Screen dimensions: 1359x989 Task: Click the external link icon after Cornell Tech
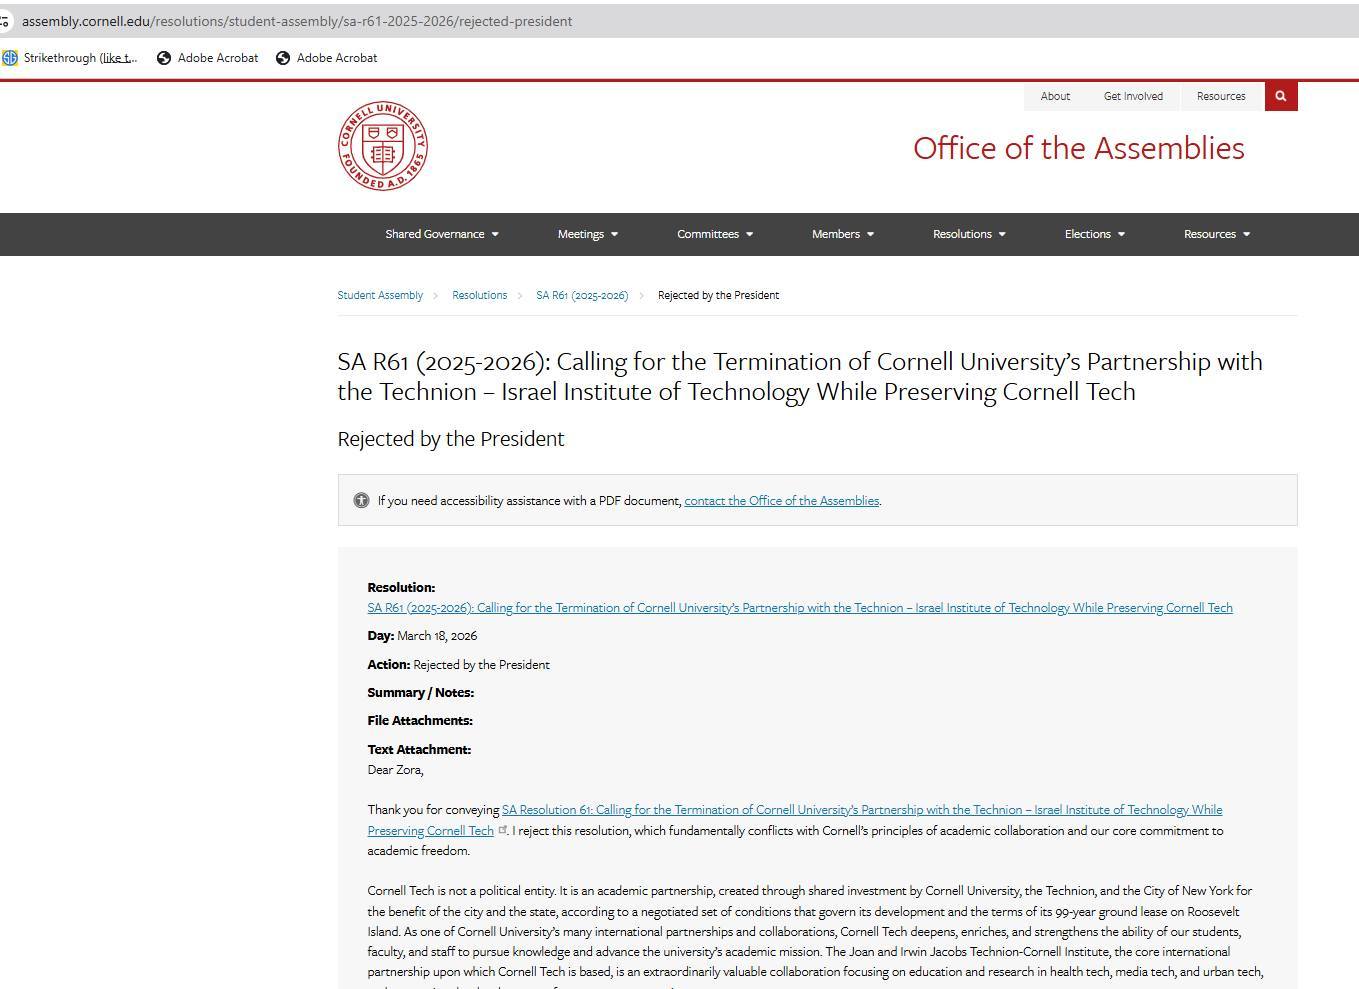(502, 830)
